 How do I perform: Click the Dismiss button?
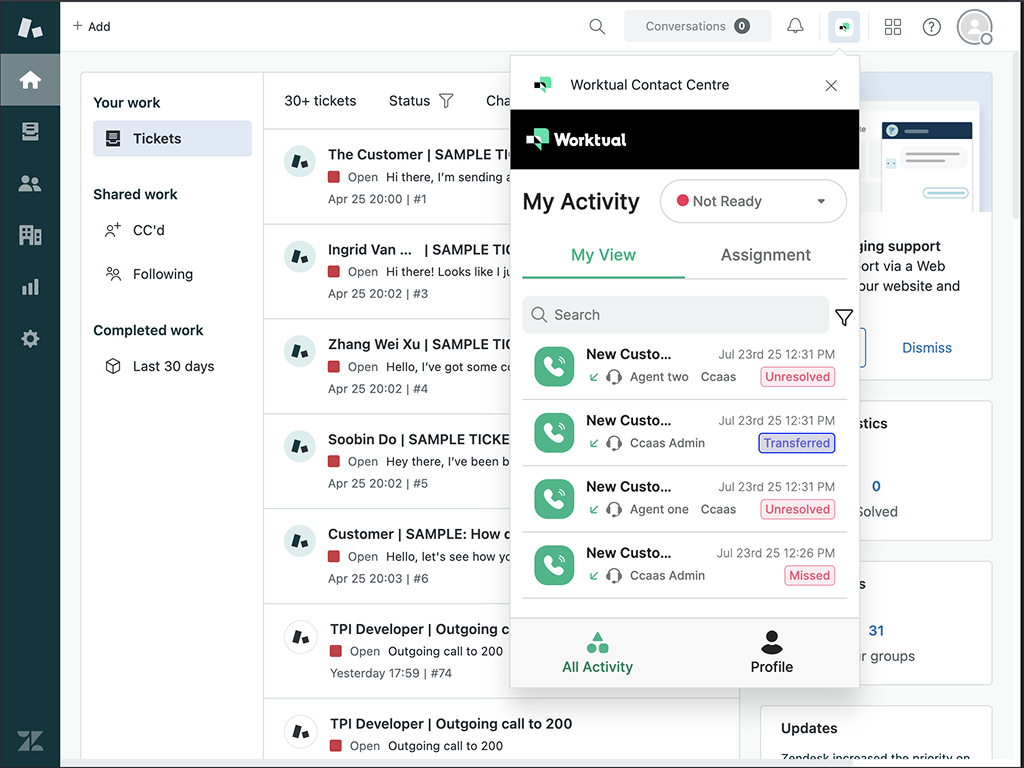[926, 347]
